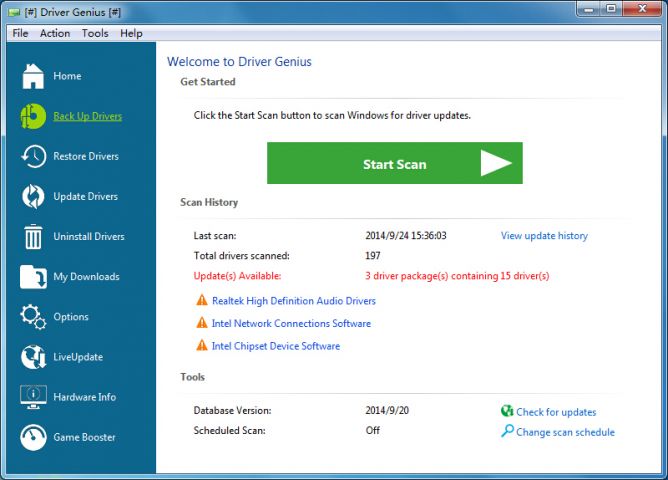Open Change scan schedule link
The width and height of the screenshot is (668, 480).
click(565, 432)
